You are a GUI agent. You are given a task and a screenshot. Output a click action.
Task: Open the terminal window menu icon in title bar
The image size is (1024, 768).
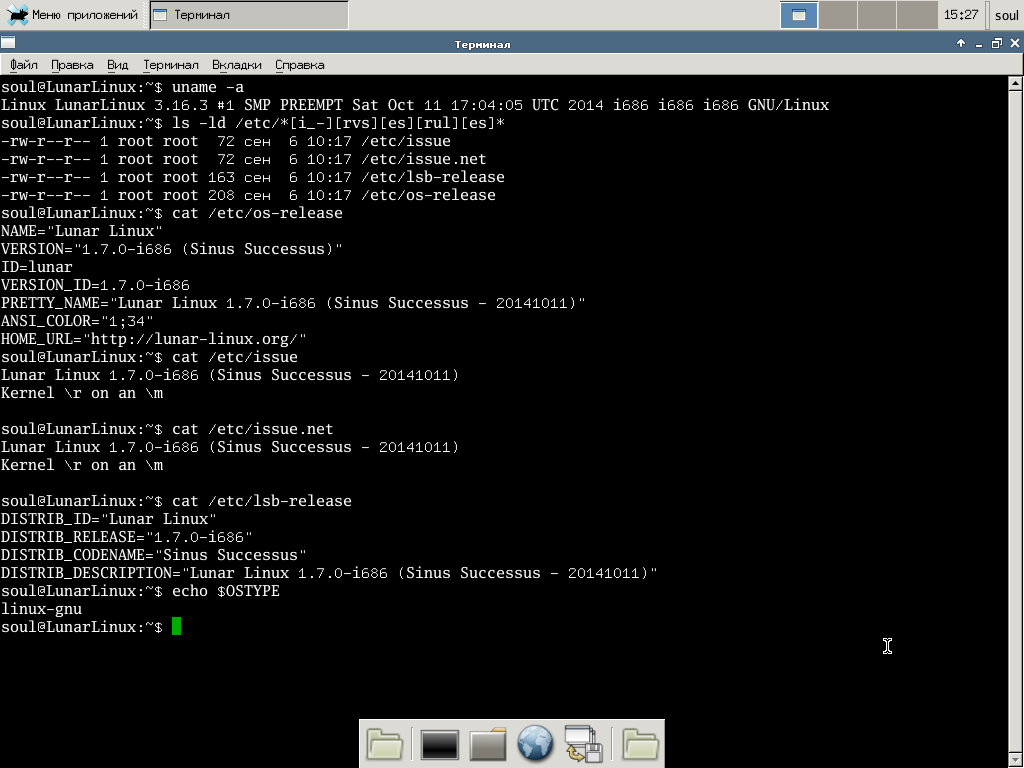point(8,43)
